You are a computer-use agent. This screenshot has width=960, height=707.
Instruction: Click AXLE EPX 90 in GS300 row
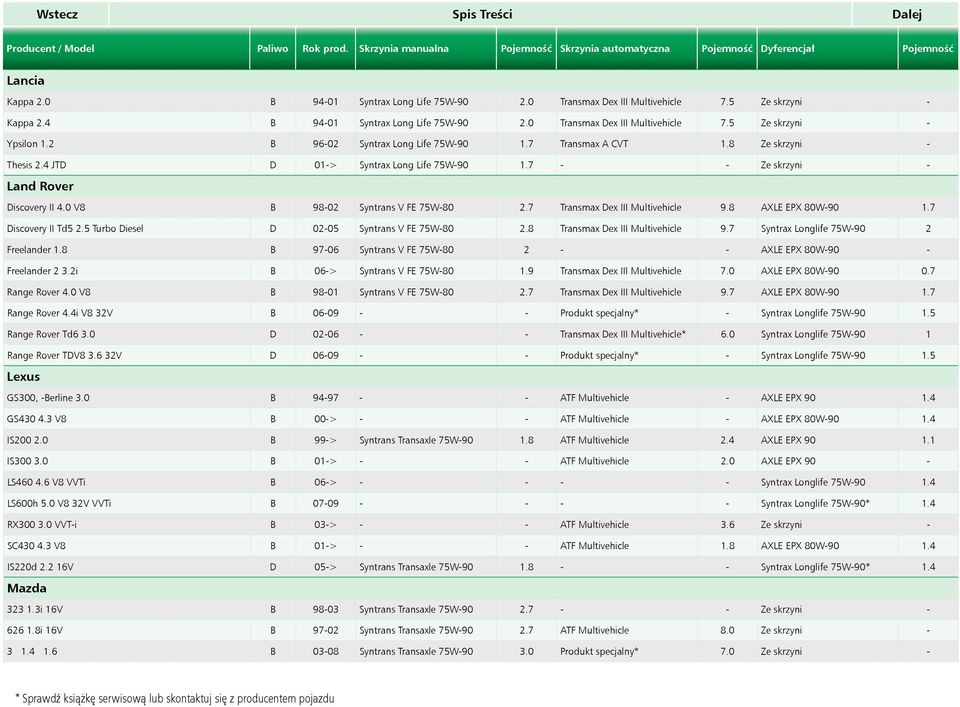click(x=788, y=397)
